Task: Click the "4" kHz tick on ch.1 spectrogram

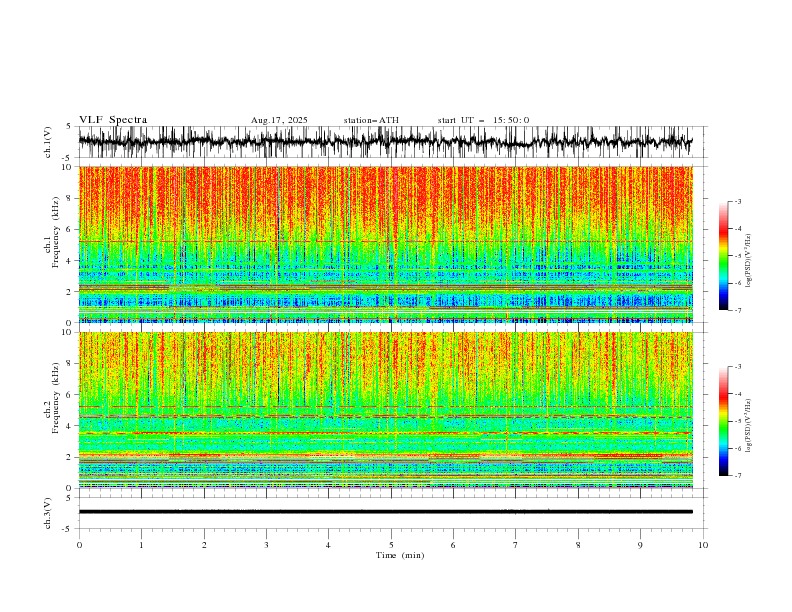Action: pyautogui.click(x=70, y=261)
